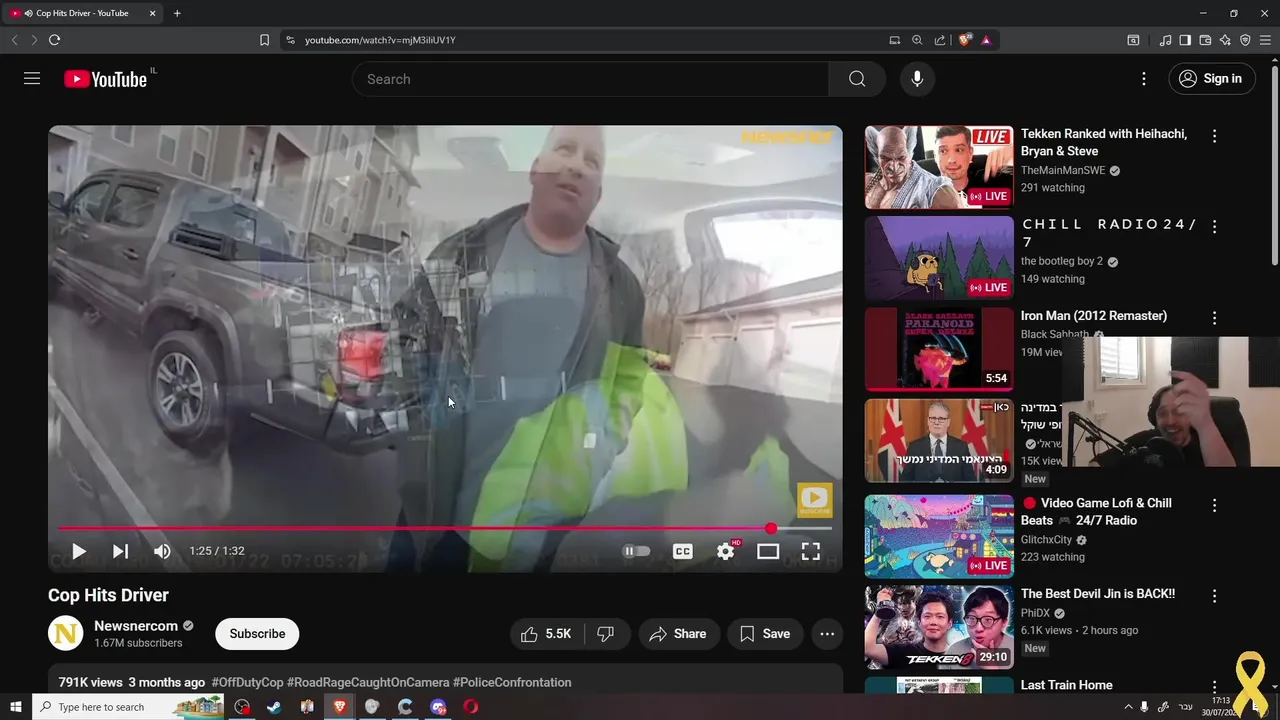The height and width of the screenshot is (720, 1280).
Task: Open more actions menu beside Save
Action: click(x=827, y=634)
